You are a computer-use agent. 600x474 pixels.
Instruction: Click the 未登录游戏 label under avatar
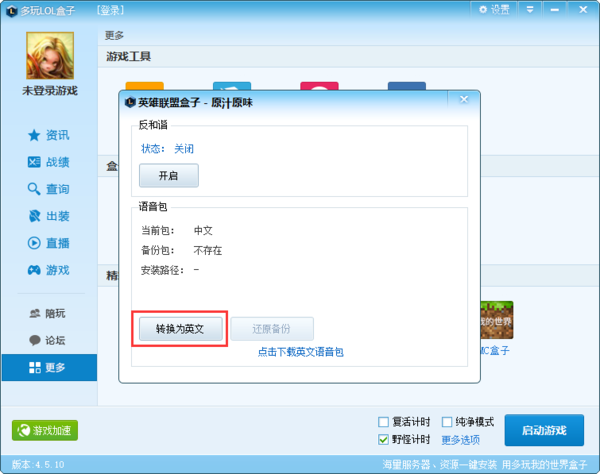tap(50, 91)
